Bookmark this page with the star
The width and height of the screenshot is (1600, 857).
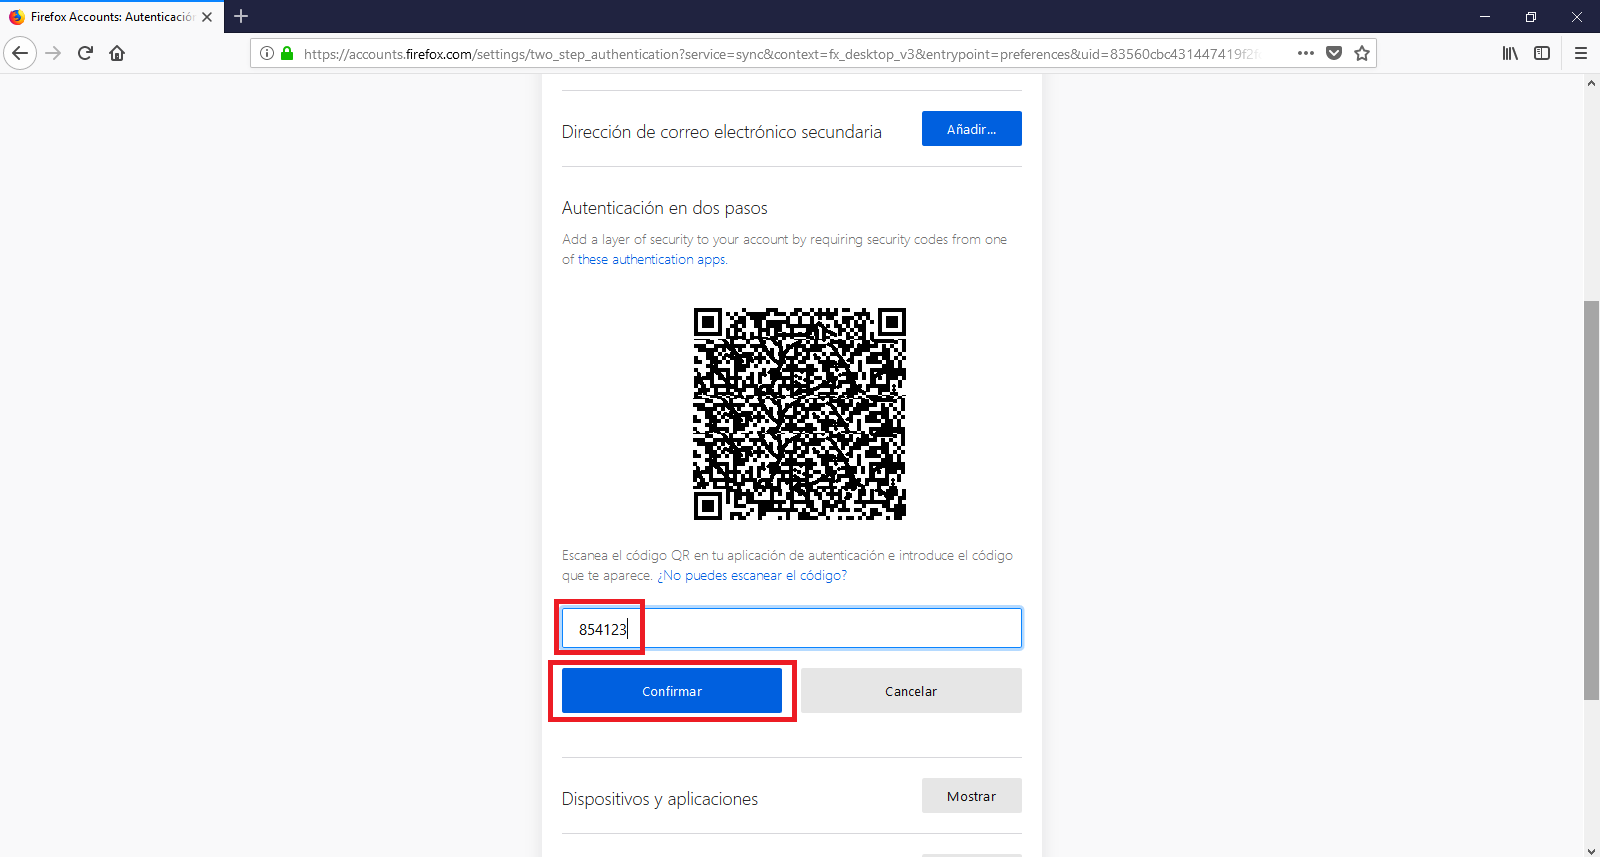(x=1362, y=53)
